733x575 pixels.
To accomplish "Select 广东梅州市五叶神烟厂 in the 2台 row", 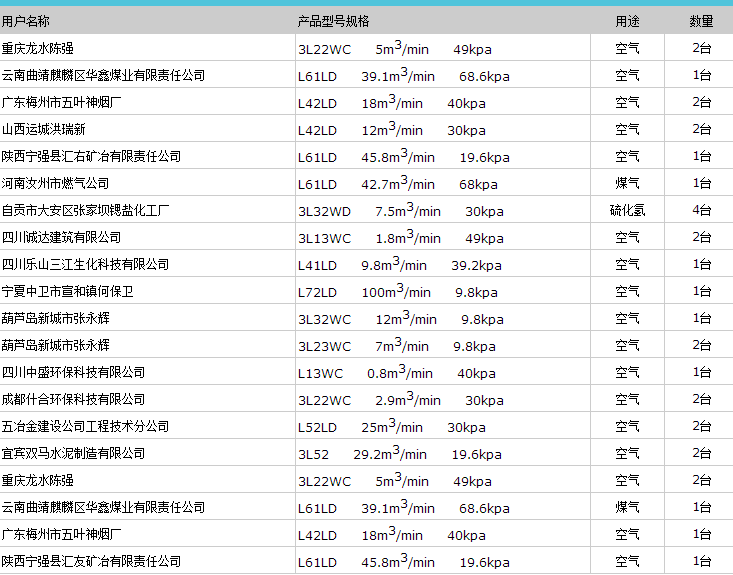I will pos(61,102).
